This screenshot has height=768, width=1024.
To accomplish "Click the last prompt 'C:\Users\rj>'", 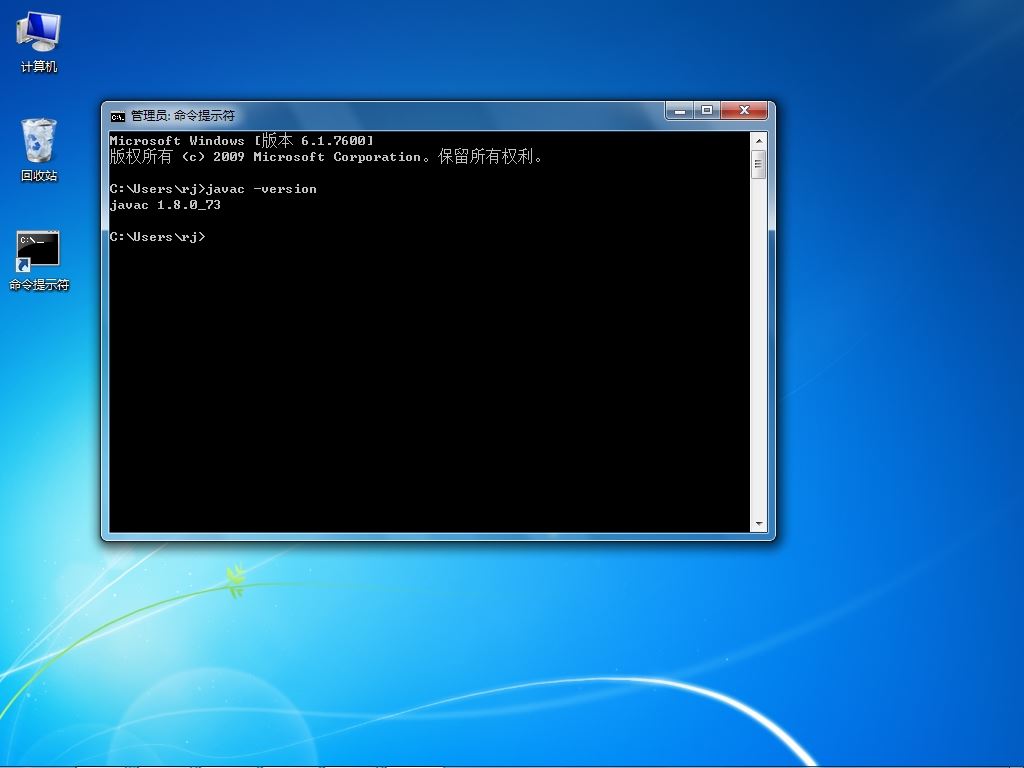I will 157,237.
